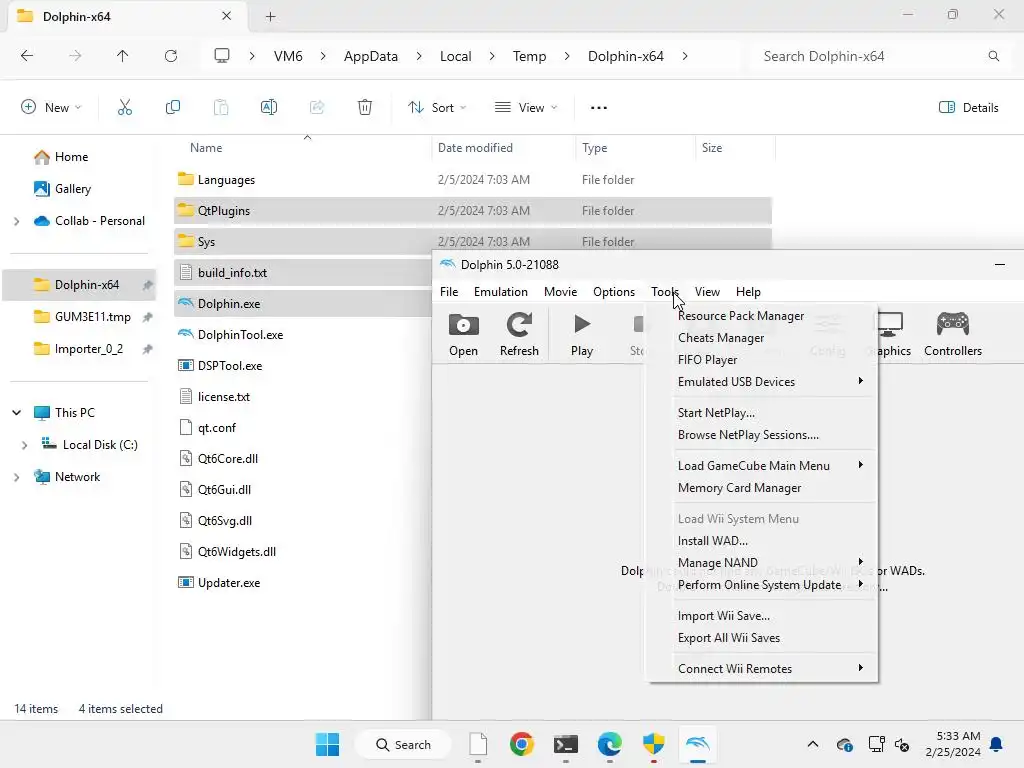The image size is (1024, 768).
Task: Open the notification bell
Action: pos(997,744)
